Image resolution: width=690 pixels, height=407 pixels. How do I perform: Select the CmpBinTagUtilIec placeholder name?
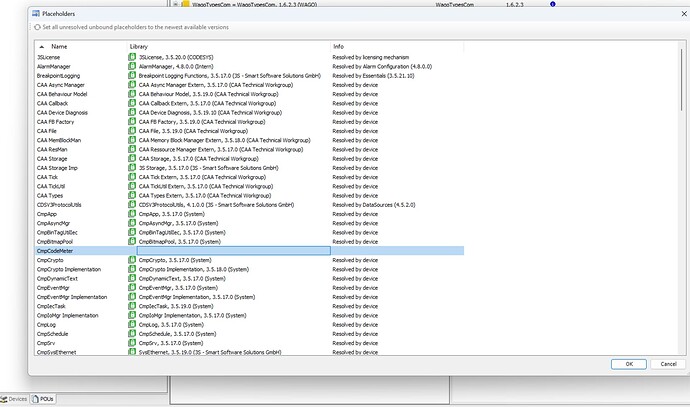point(57,233)
